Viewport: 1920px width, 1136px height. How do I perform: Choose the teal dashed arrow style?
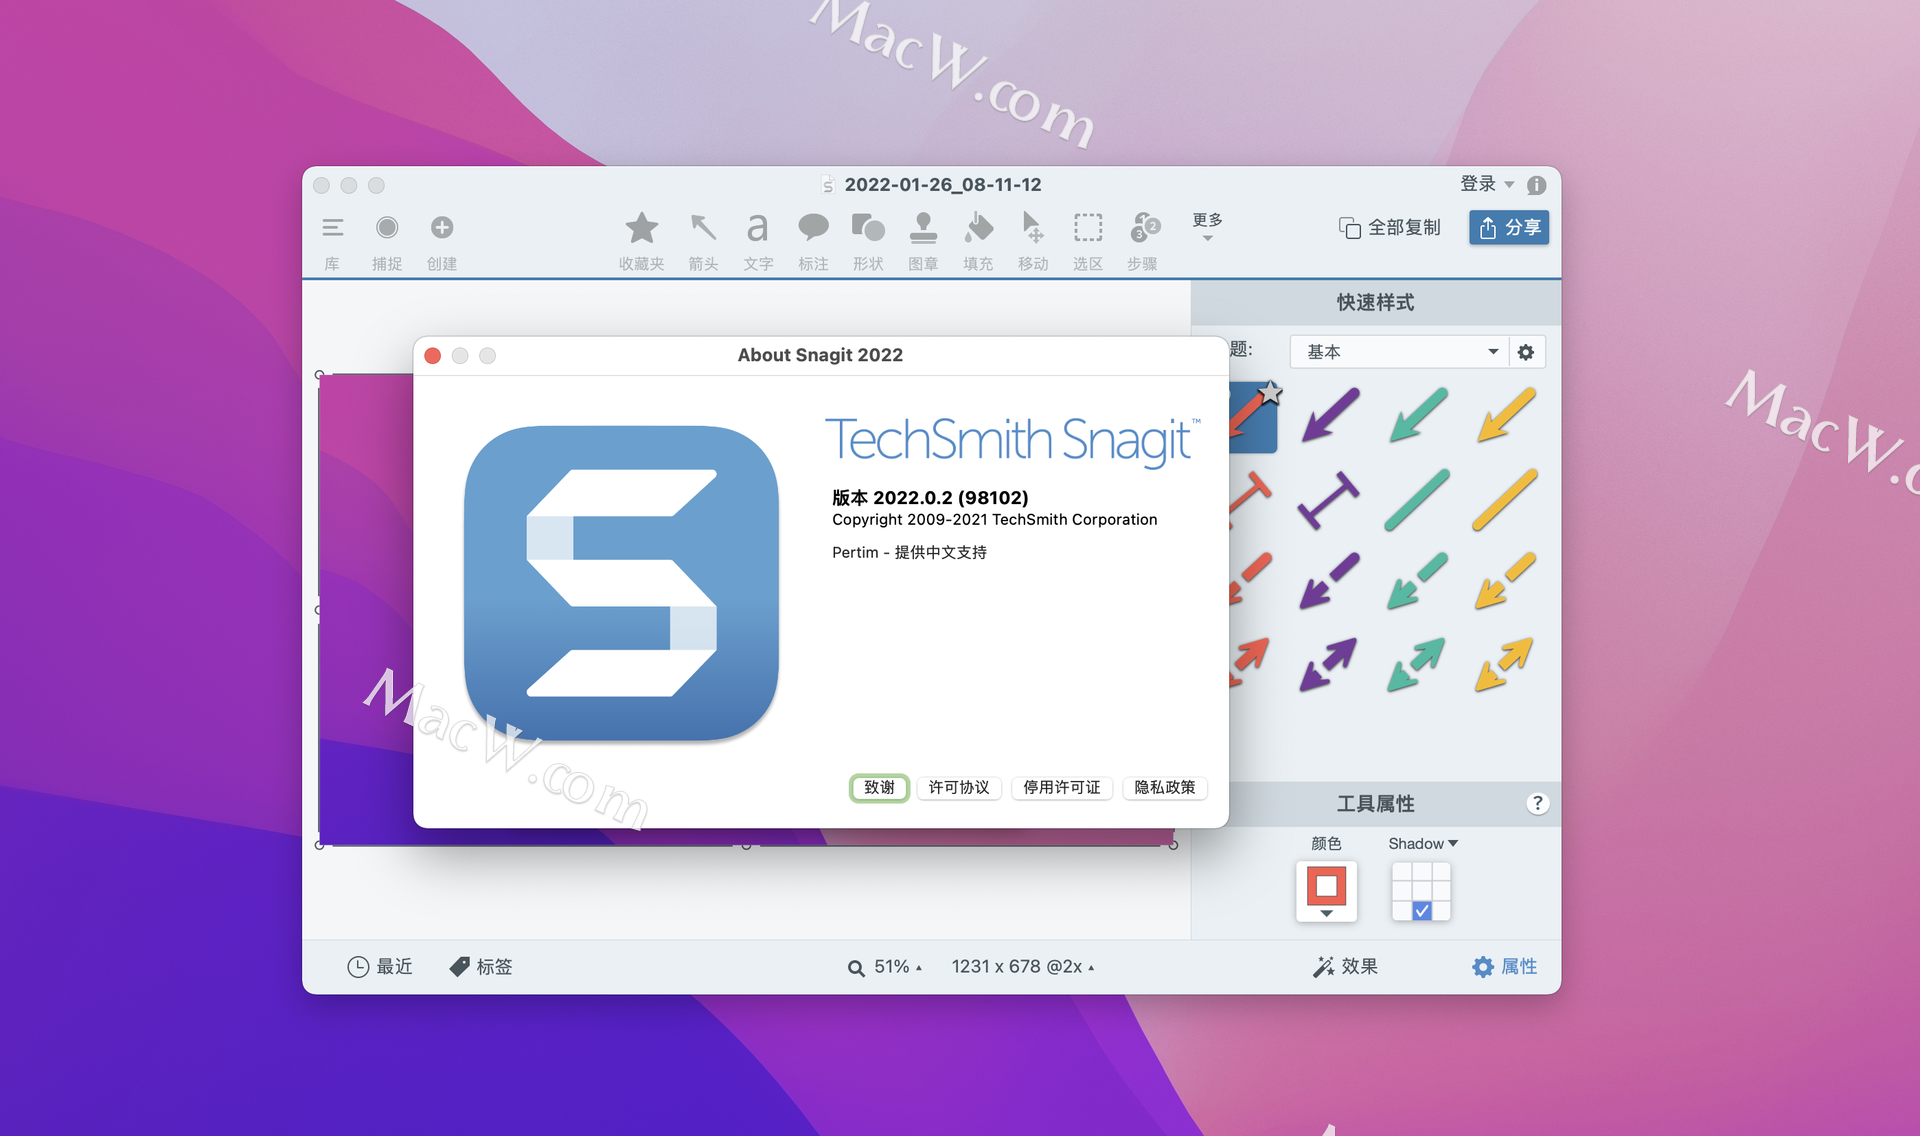[x=1418, y=581]
